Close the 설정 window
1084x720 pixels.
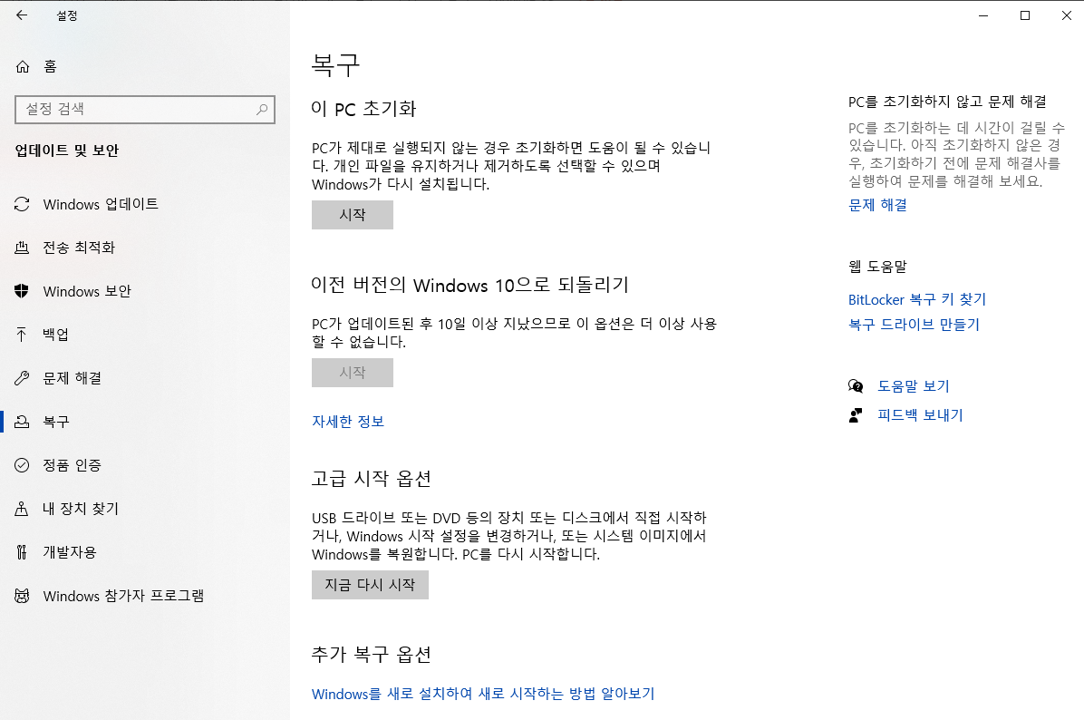(x=1067, y=15)
